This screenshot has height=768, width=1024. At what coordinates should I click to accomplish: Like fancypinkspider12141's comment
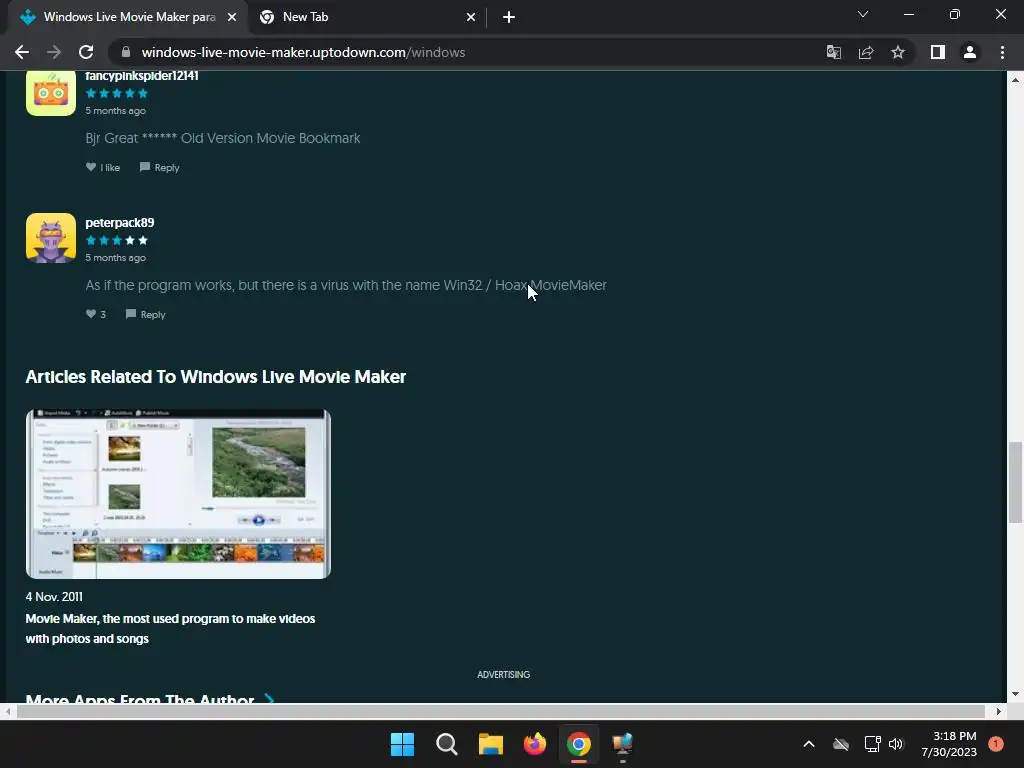[103, 167]
